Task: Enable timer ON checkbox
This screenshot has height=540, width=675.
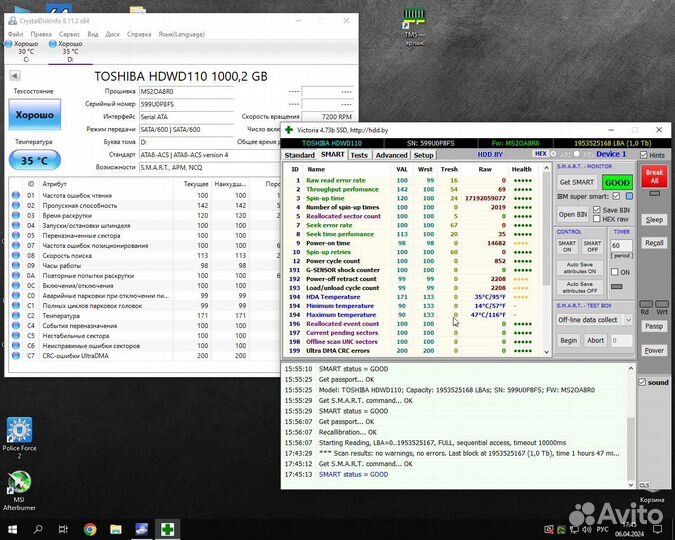Action: [x=615, y=272]
